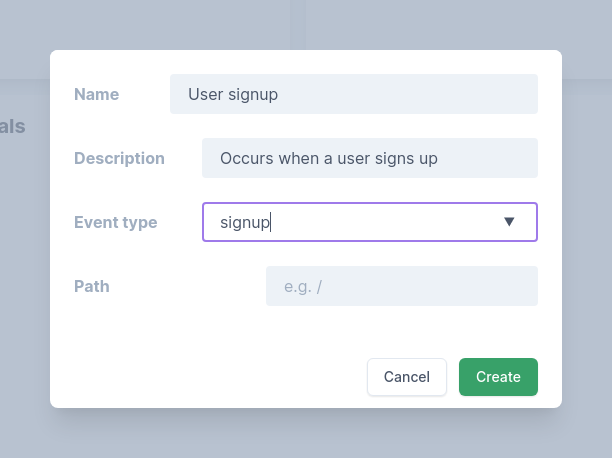Screen dimensions: 612x458
Task: Open the Event type dropdown arrow
Action: click(509, 222)
